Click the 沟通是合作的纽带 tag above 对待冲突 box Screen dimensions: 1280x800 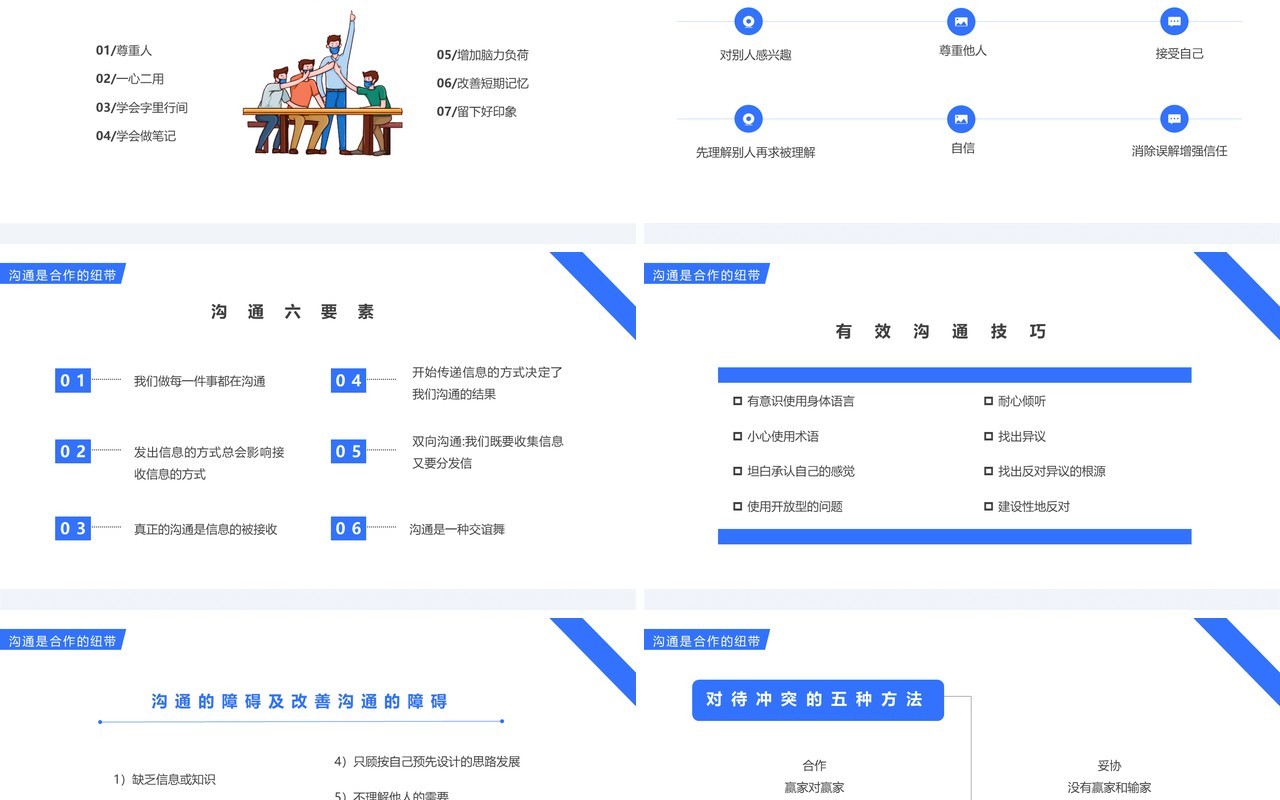pos(706,641)
